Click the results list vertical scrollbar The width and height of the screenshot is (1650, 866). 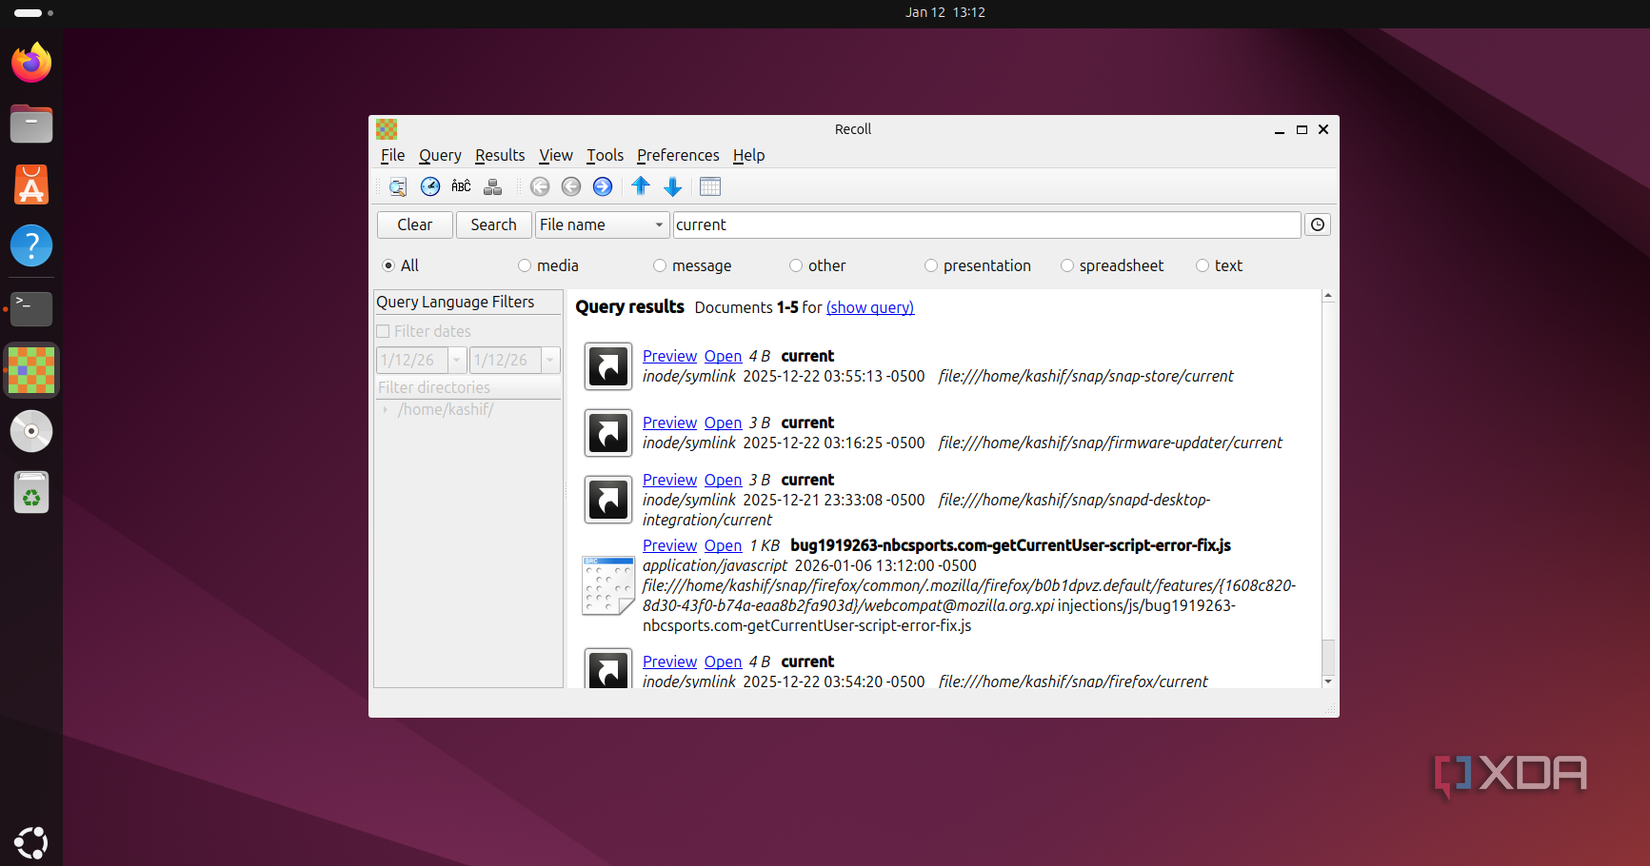tap(1328, 488)
